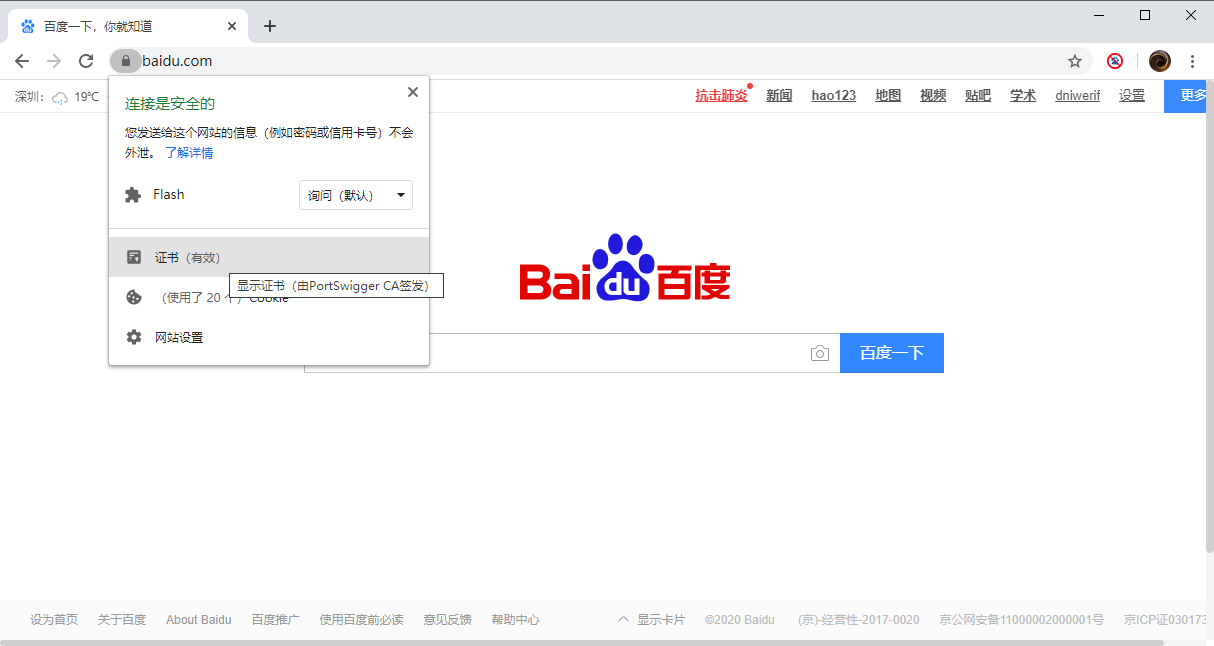Click the 意见反馈 footer link

[447, 620]
